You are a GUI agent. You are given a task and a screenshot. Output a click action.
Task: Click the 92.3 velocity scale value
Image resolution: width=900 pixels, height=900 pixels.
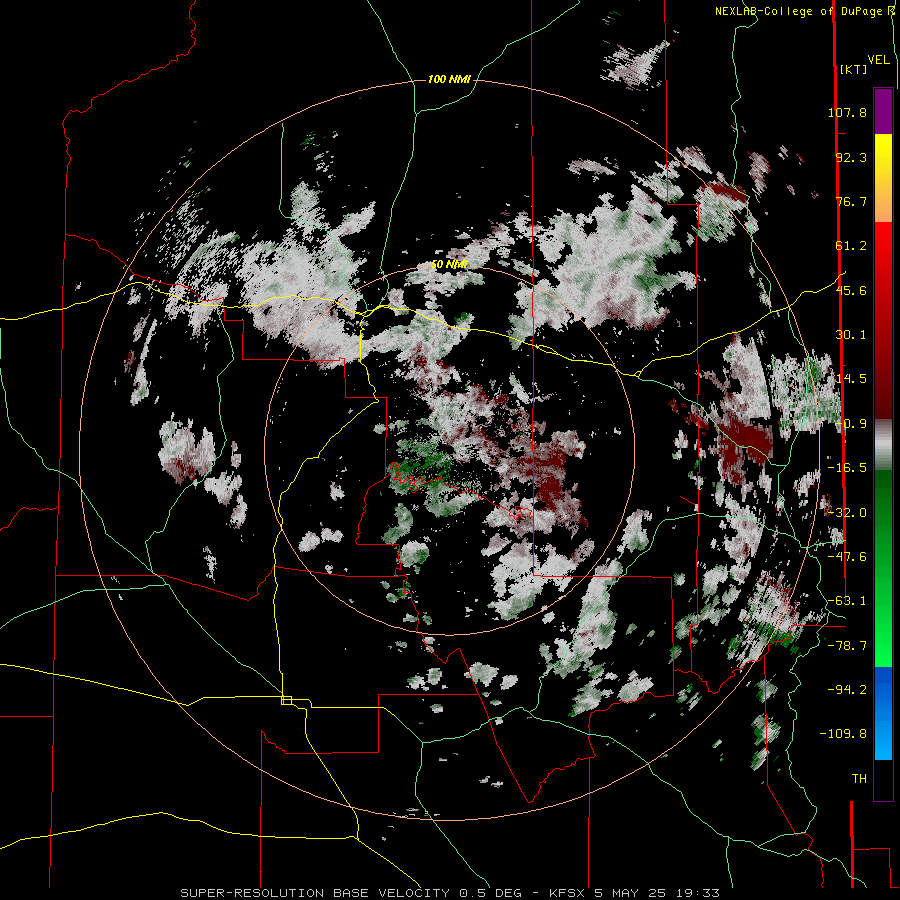851,157
